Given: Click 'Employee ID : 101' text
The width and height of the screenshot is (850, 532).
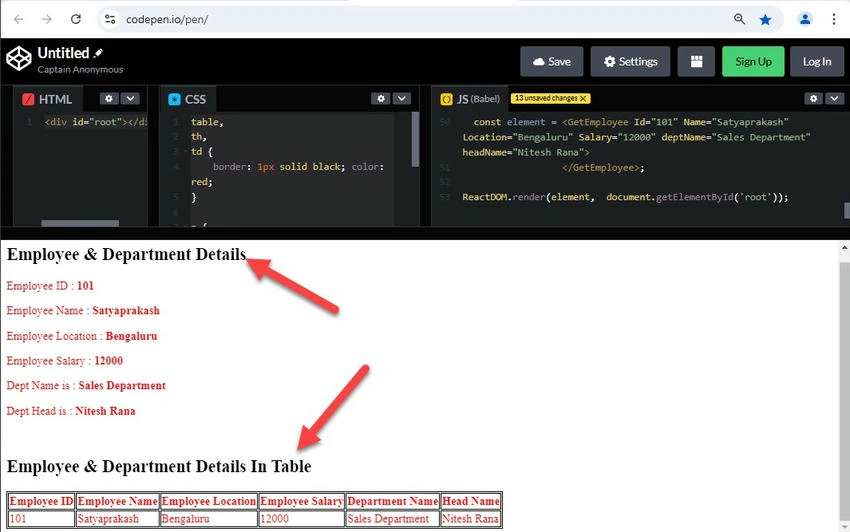Looking at the screenshot, I should 50,286.
